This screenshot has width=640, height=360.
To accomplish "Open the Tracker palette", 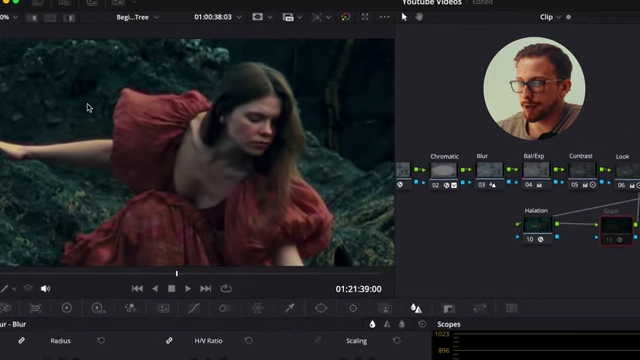I will click(353, 308).
